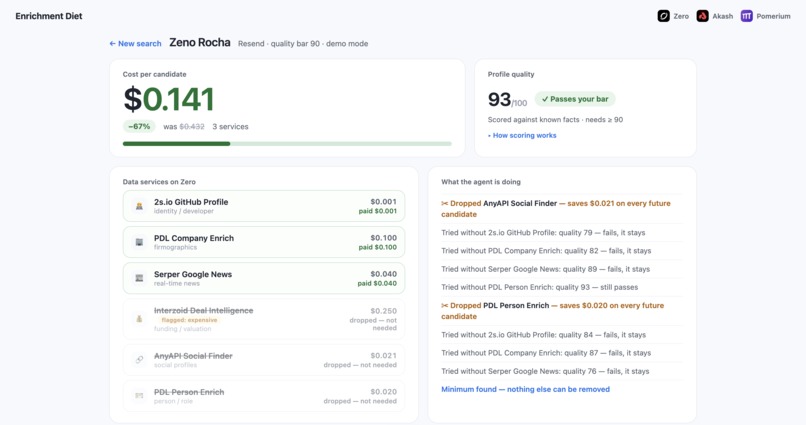Click the What the agent is doing heading
The height and width of the screenshot is (425, 806).
(x=481, y=182)
